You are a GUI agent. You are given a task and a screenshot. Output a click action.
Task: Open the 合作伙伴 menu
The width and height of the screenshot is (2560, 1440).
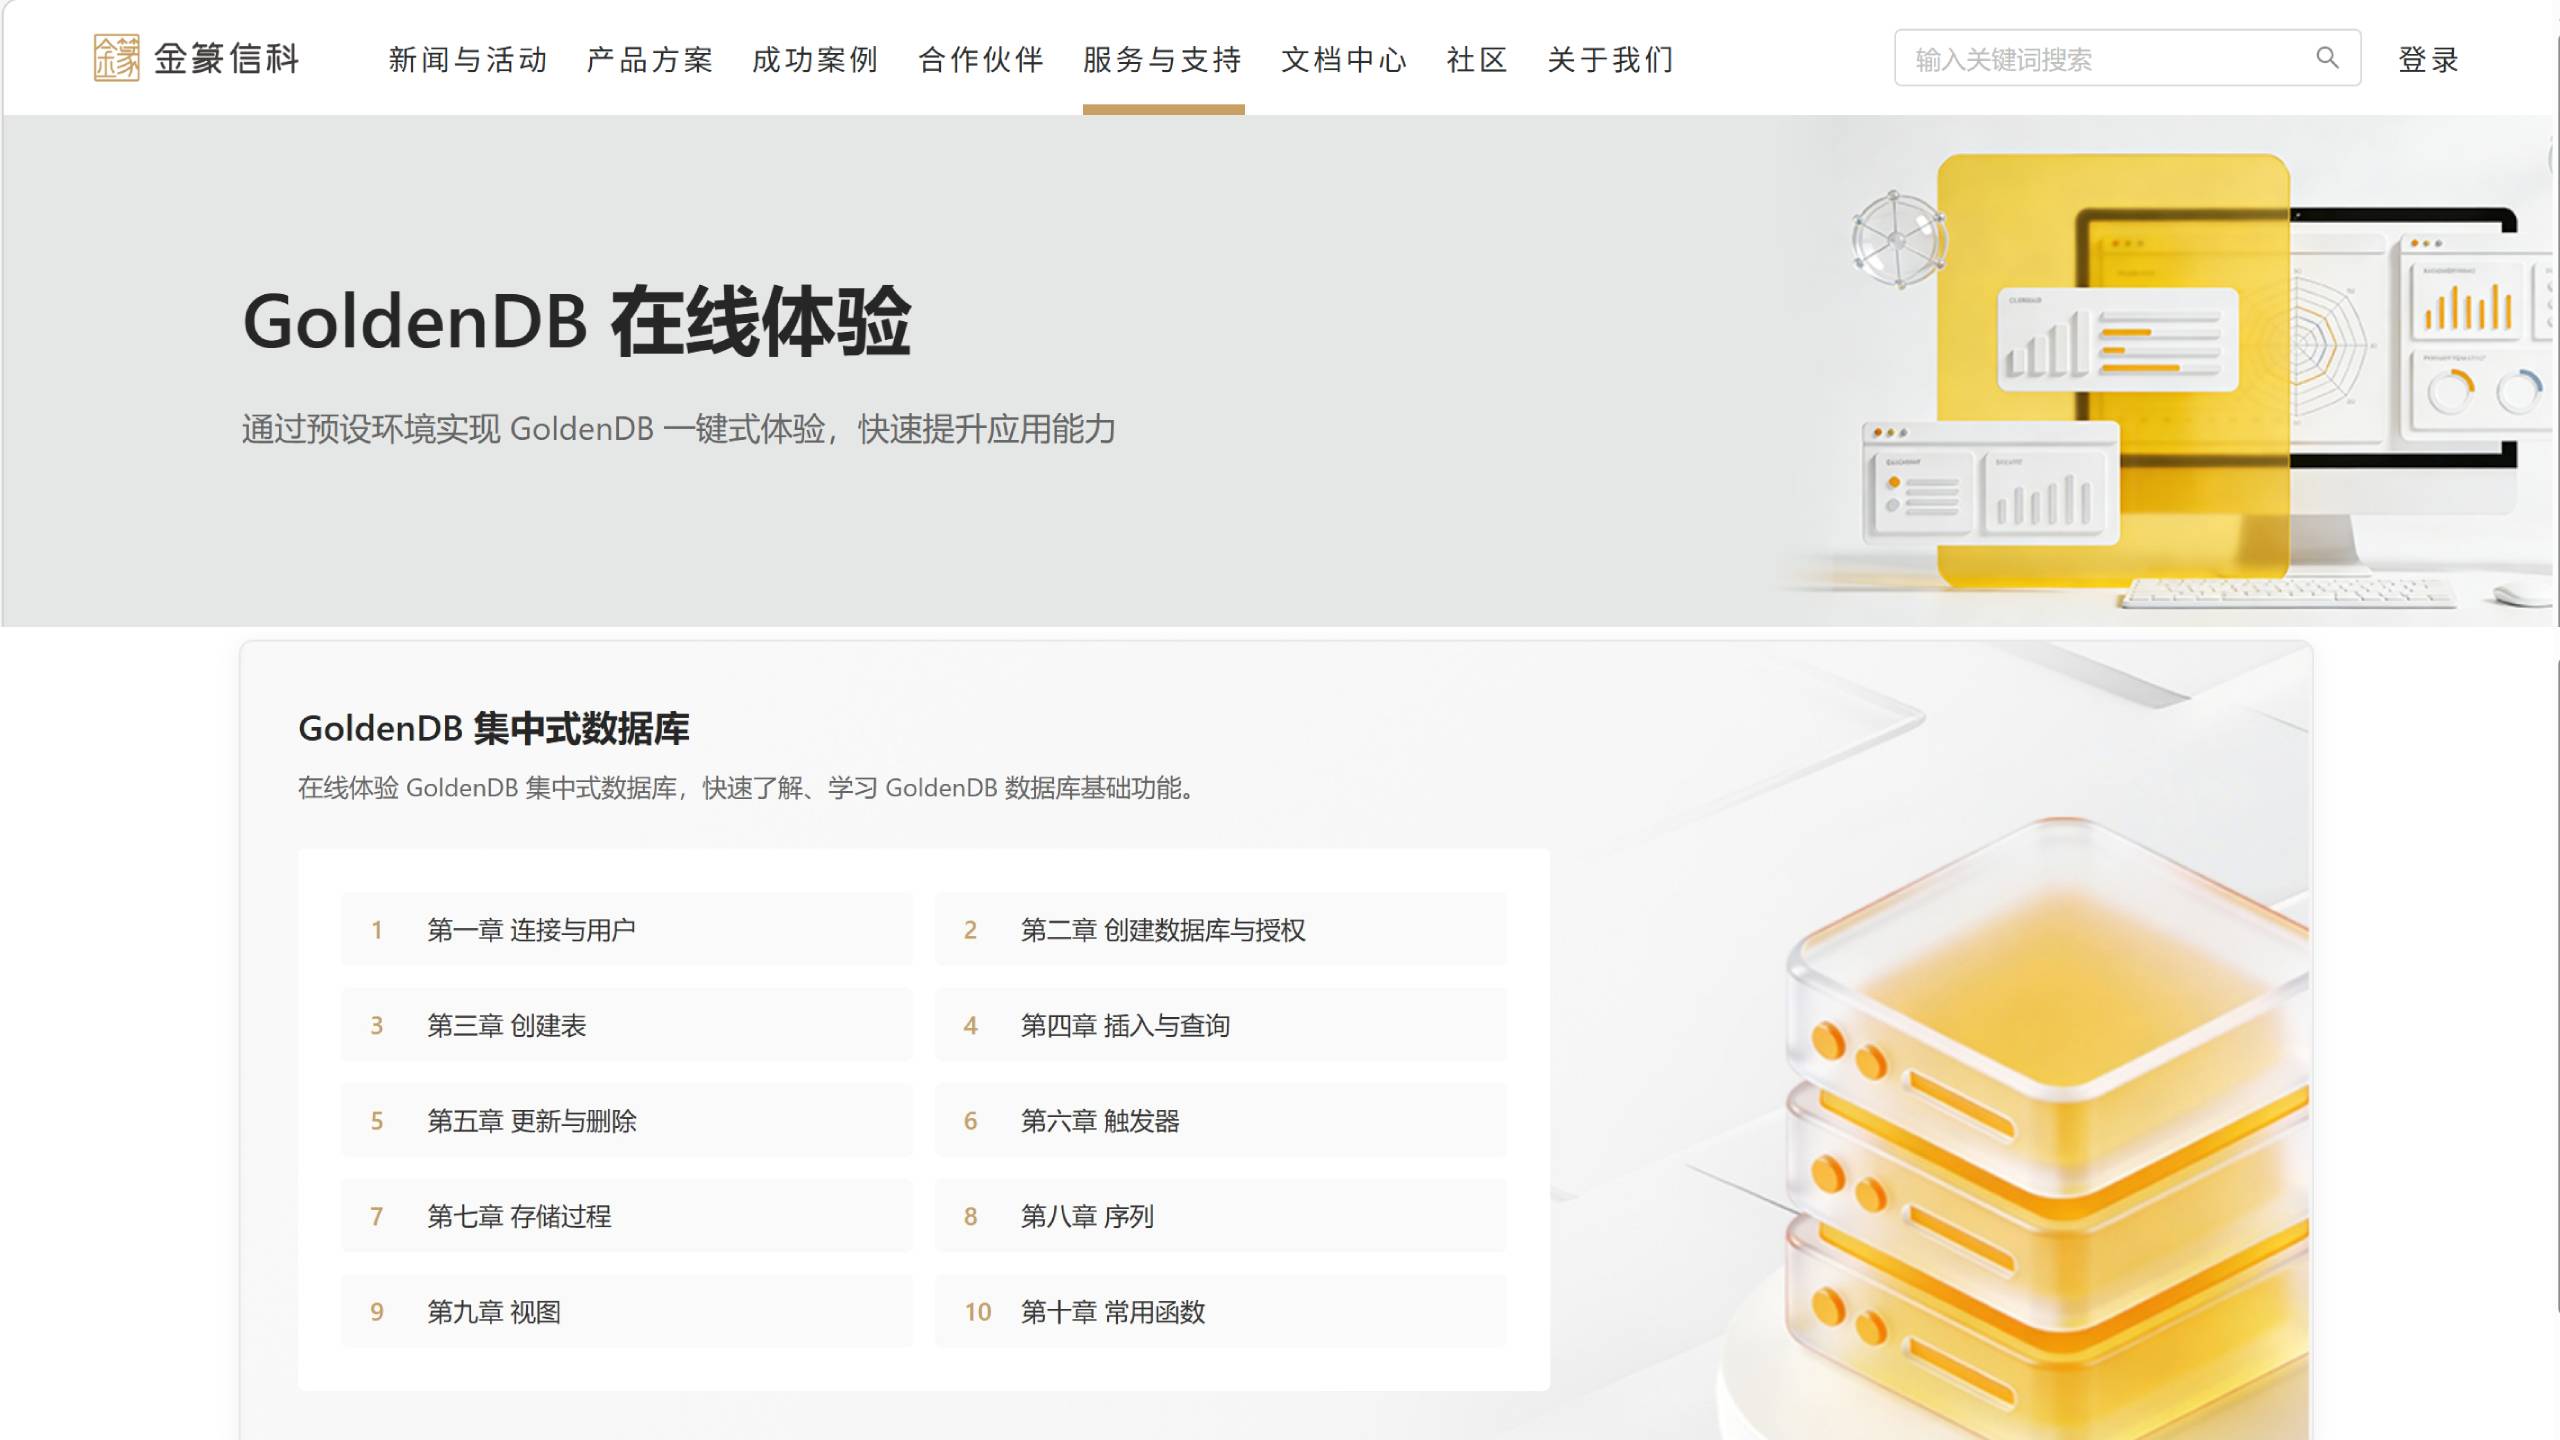[981, 60]
